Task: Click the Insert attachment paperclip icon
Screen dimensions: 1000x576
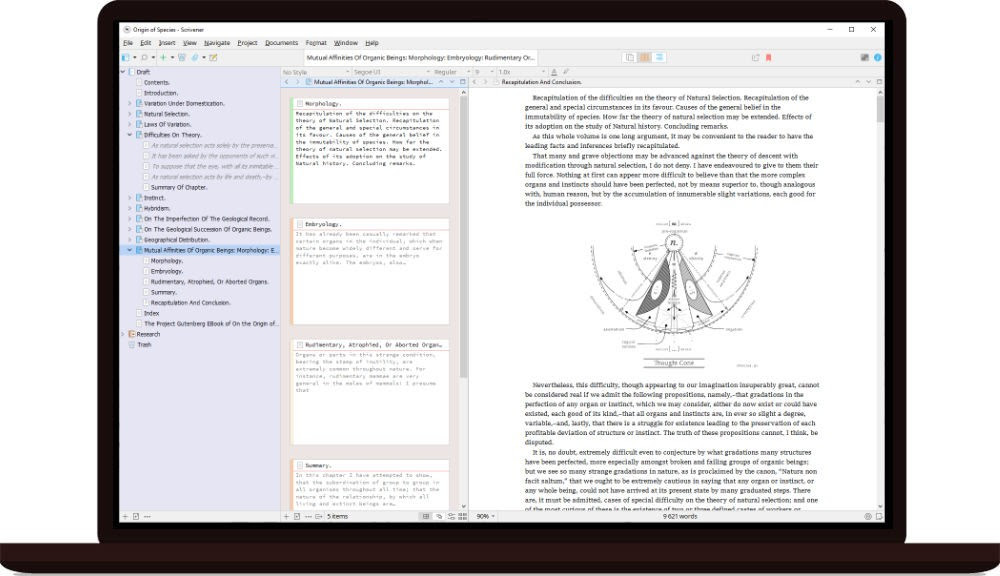Action: 195,57
